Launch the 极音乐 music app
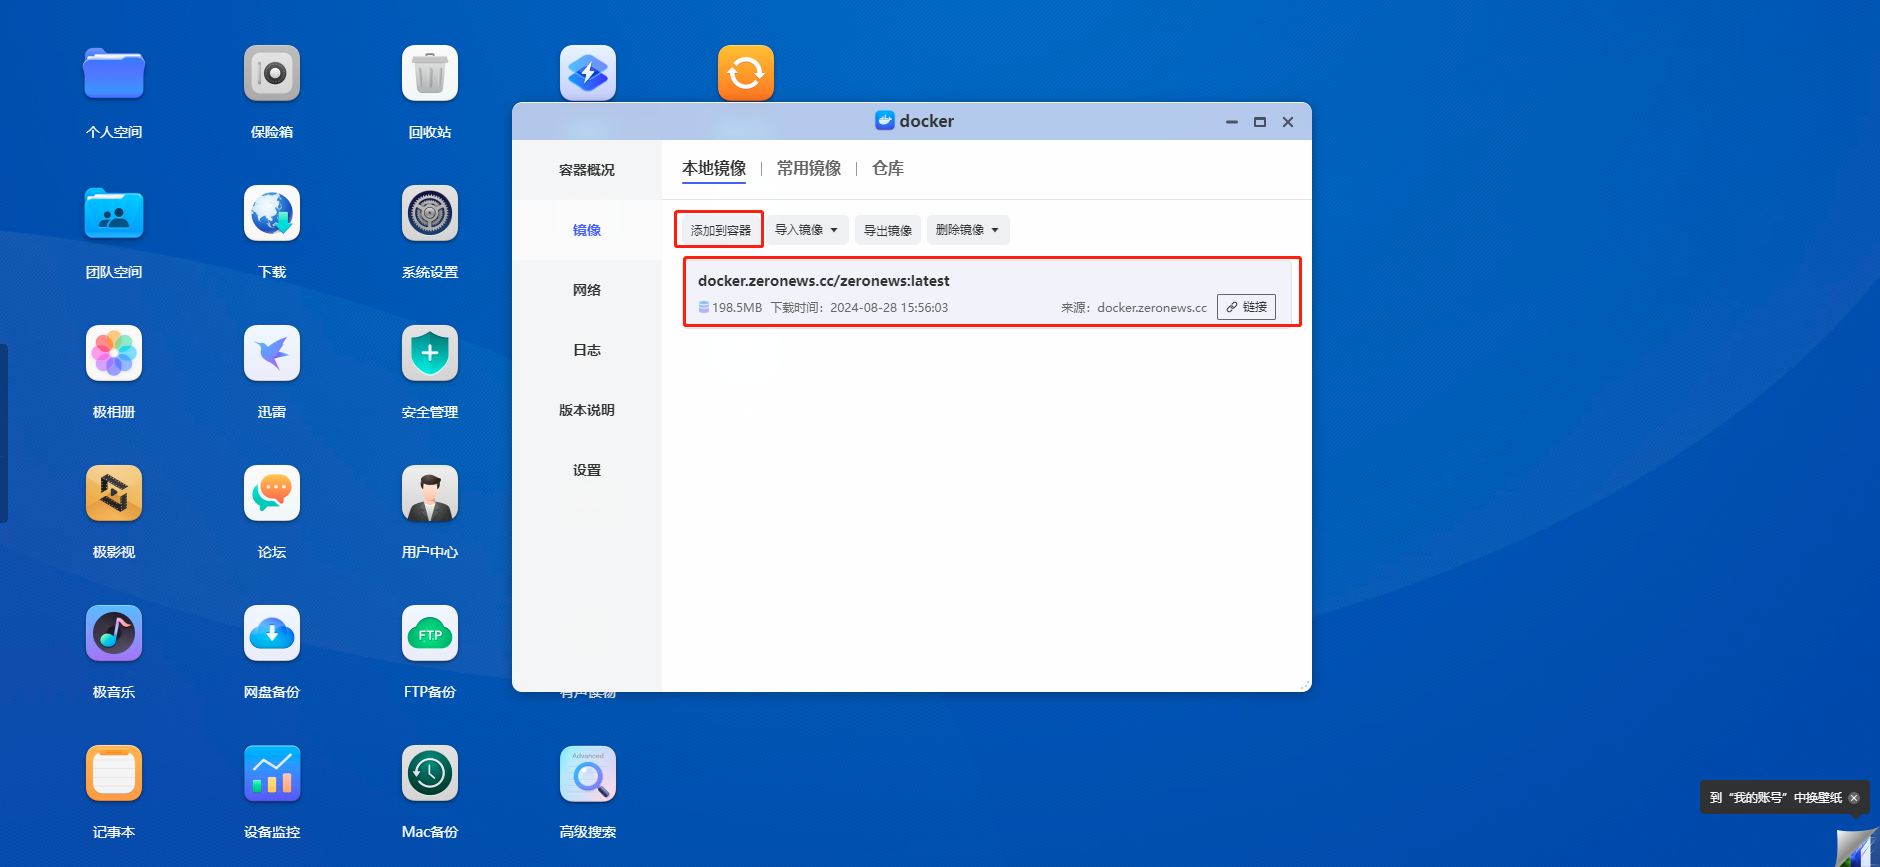This screenshot has width=1880, height=867. tap(114, 633)
